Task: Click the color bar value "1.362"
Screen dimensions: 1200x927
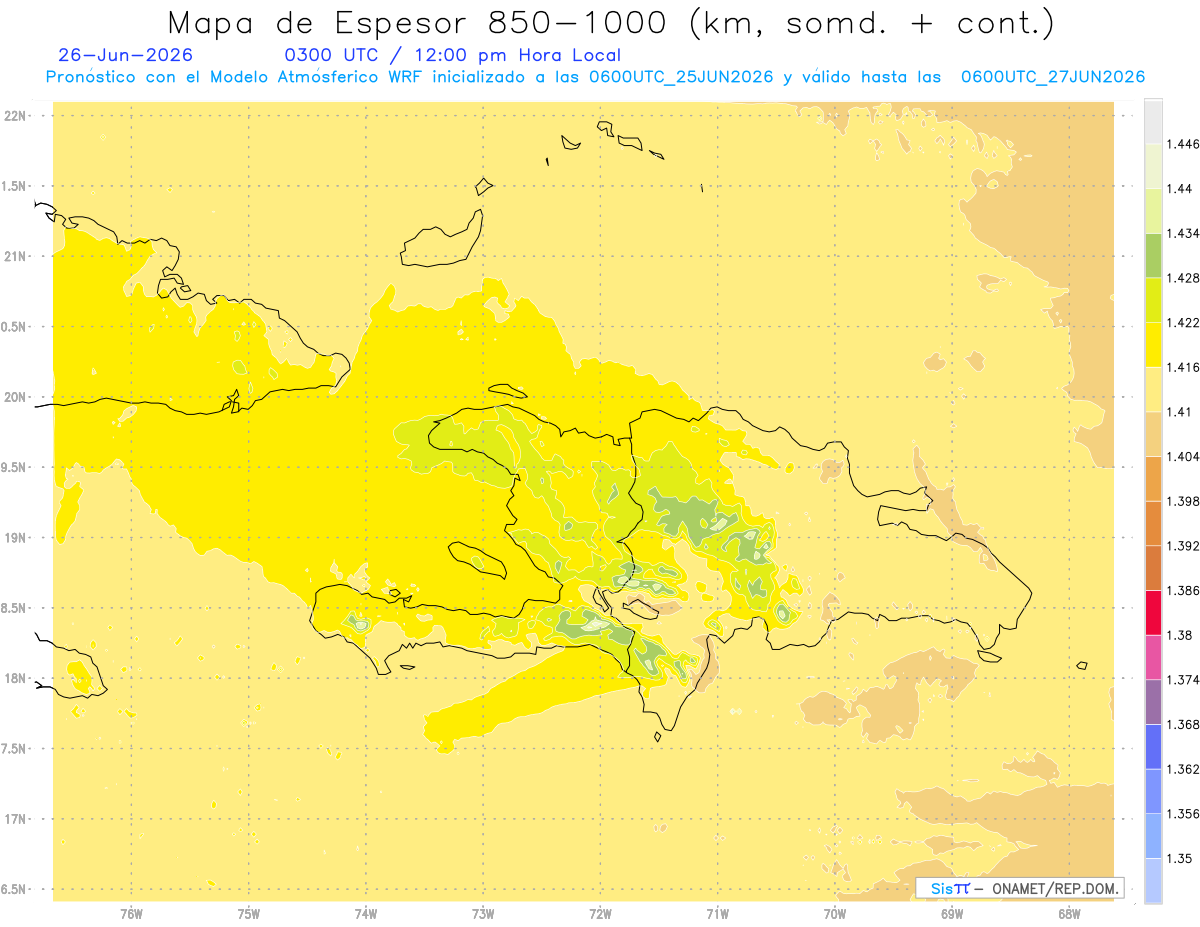Action: (1183, 769)
